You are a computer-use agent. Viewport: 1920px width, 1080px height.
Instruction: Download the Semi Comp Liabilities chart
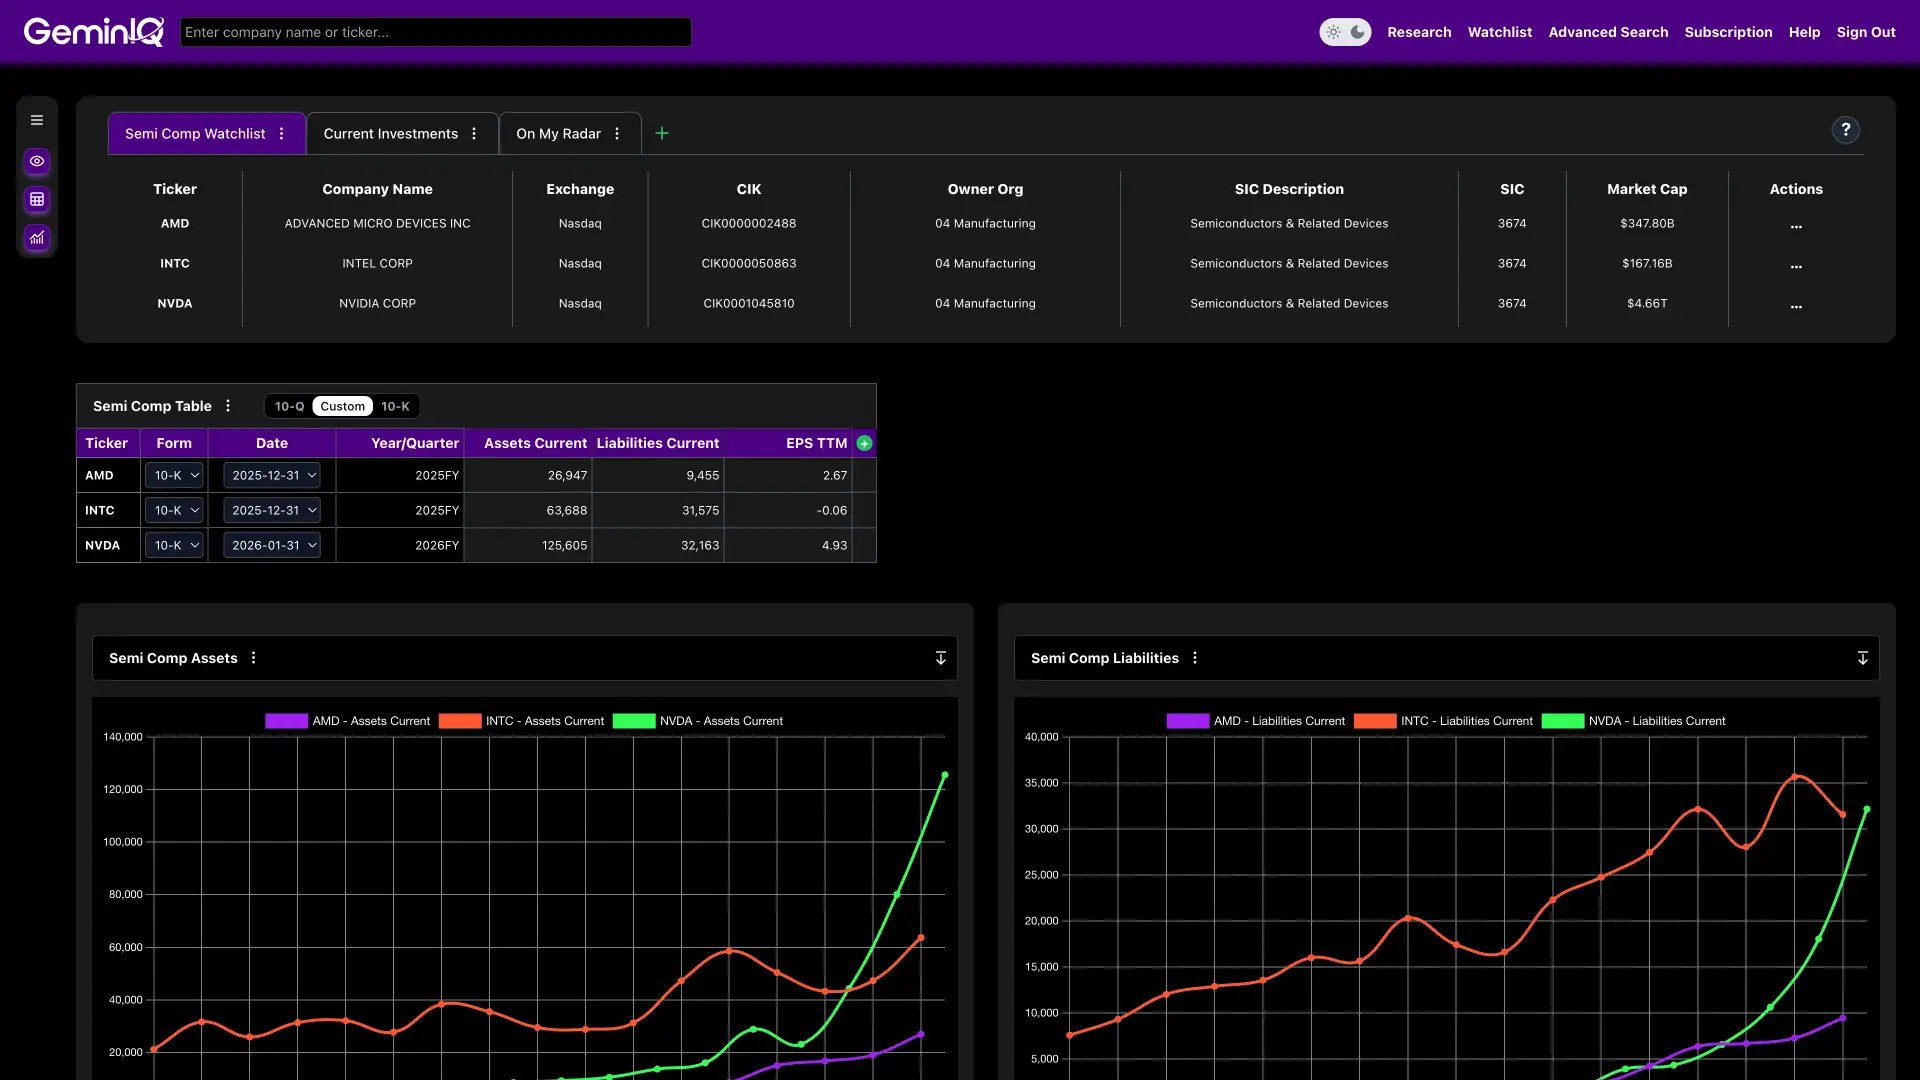[1862, 657]
